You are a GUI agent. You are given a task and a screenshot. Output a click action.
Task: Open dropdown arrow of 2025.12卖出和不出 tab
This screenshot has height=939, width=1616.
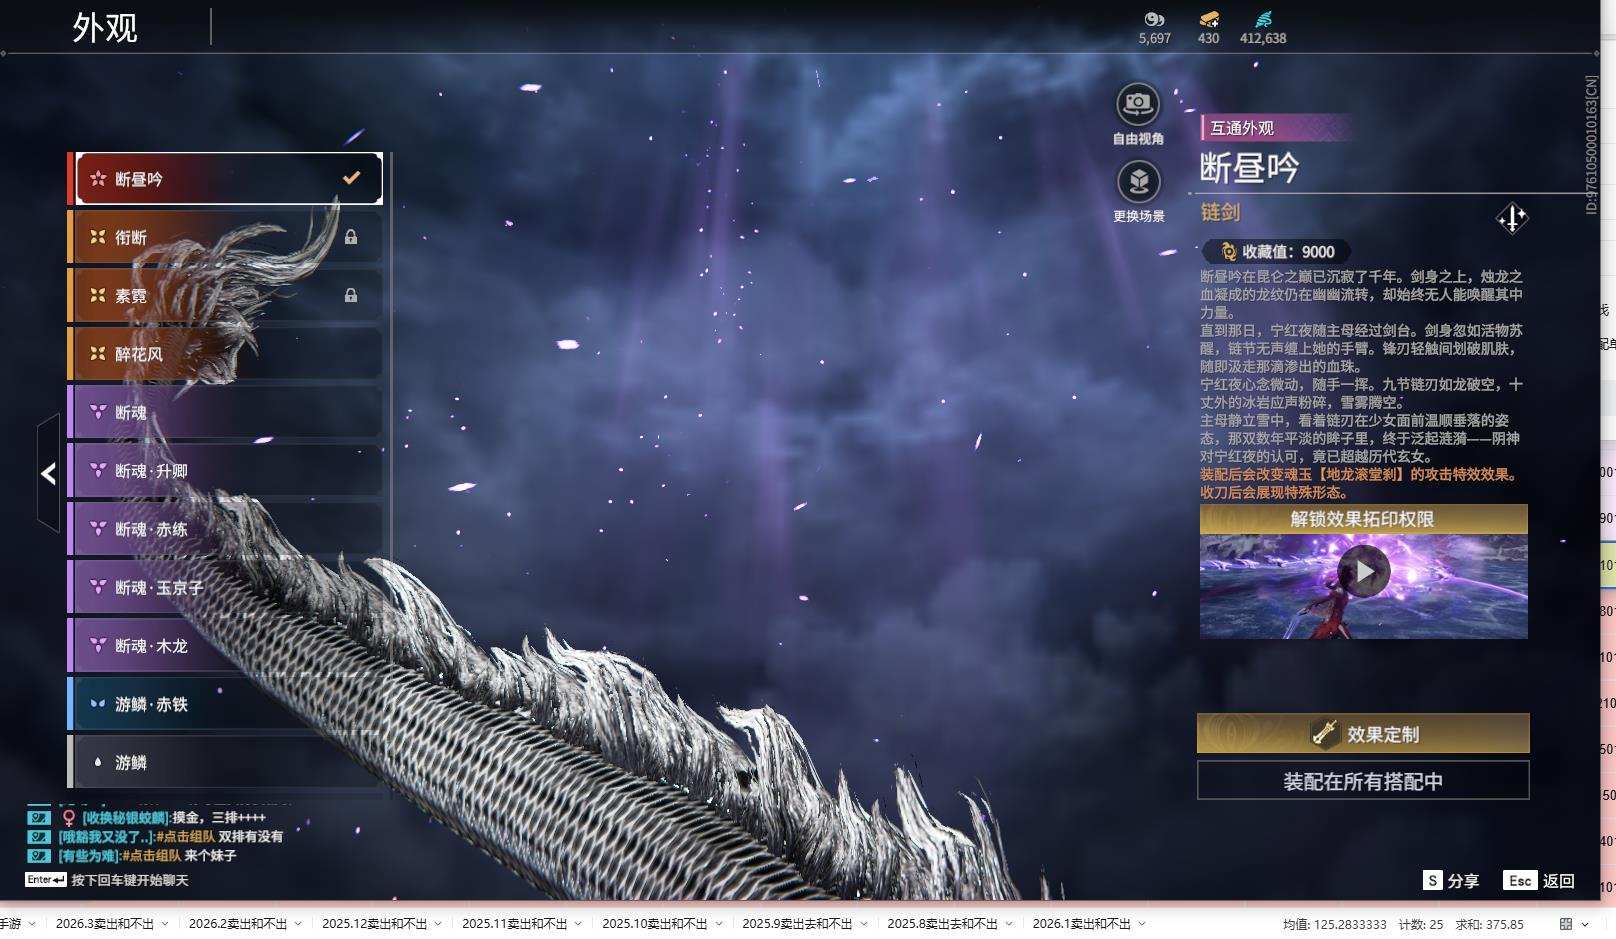438,924
